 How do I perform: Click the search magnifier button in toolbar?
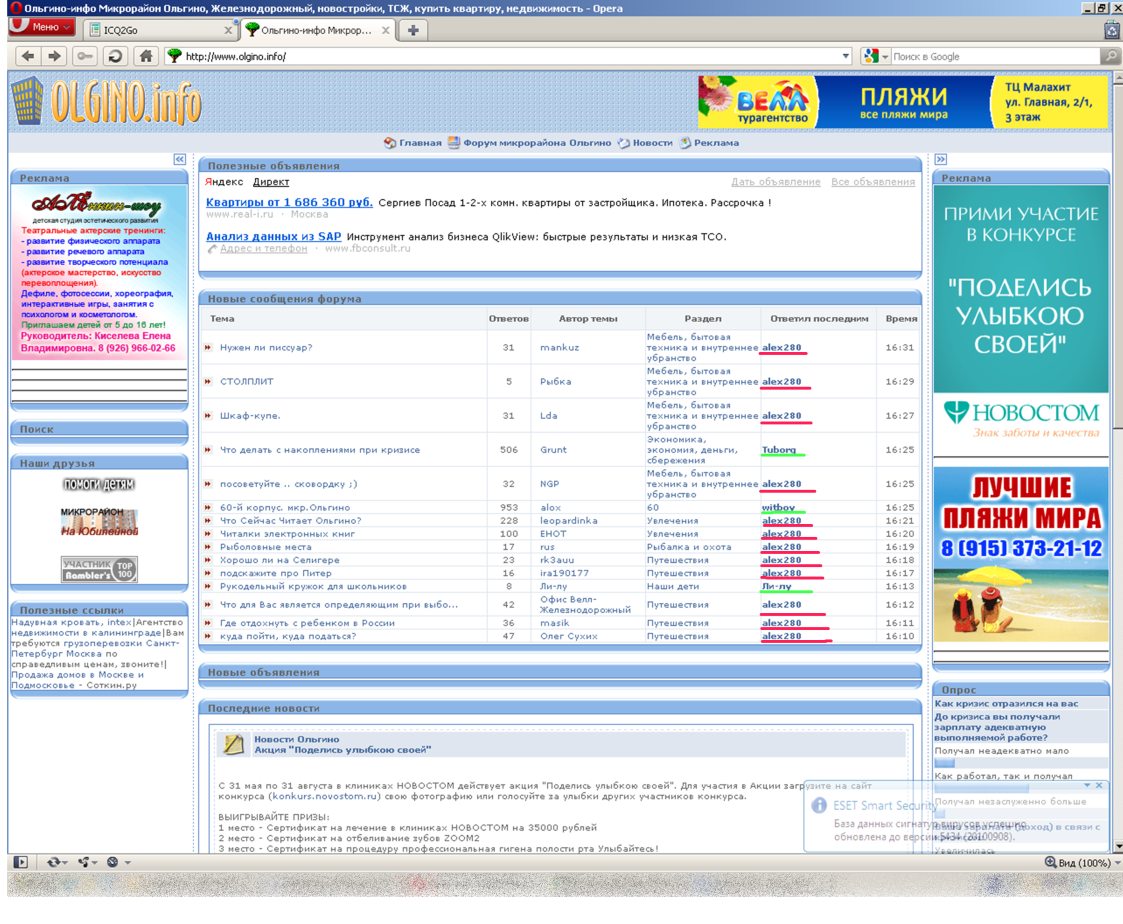(x=1110, y=56)
